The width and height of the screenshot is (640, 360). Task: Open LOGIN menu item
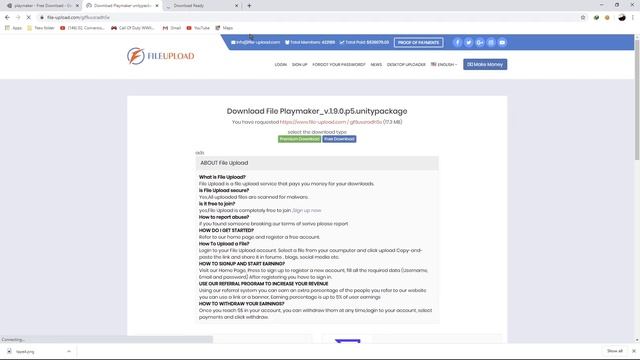(281, 64)
